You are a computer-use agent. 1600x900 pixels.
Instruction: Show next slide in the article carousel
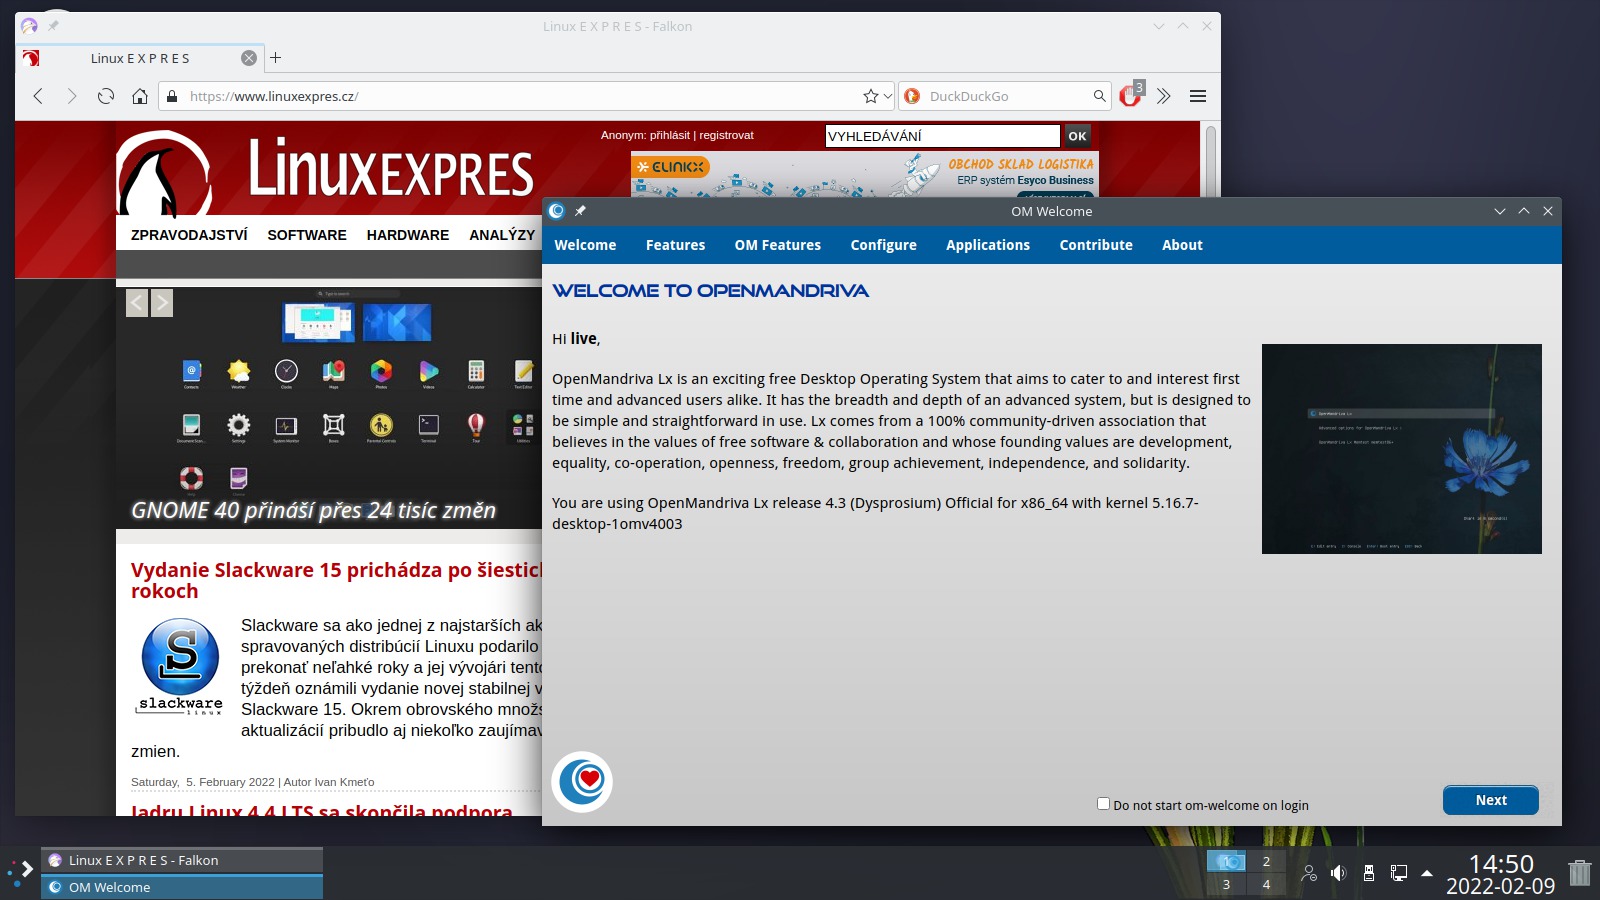click(162, 303)
